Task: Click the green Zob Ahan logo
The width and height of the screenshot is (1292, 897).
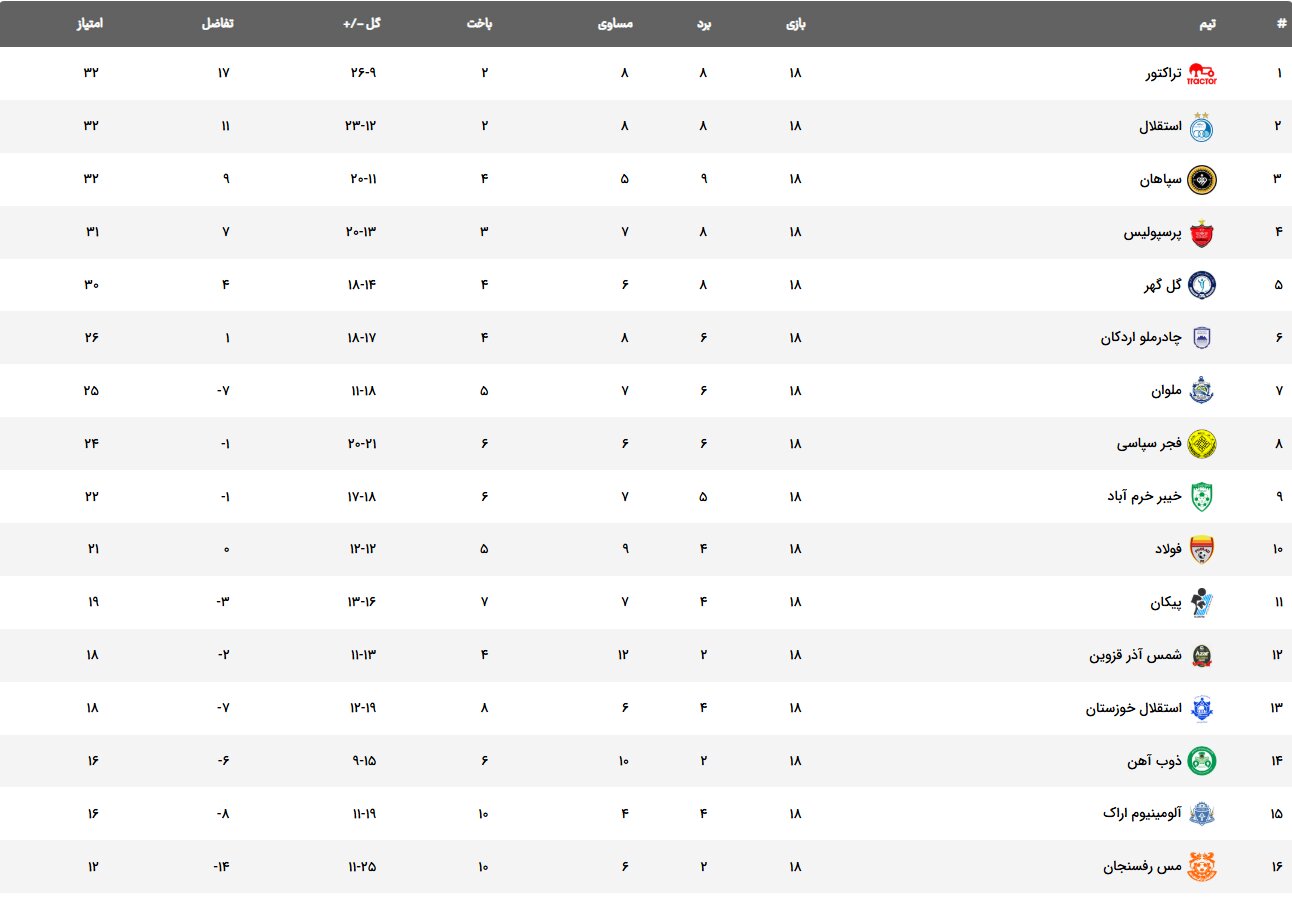Action: click(1201, 761)
